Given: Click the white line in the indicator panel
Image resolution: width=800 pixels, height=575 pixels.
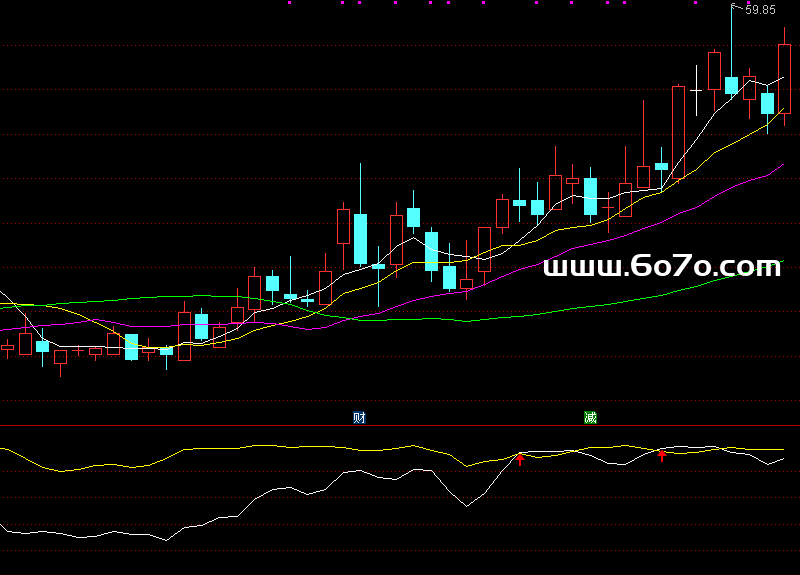Looking at the screenshot, I should point(300,490).
